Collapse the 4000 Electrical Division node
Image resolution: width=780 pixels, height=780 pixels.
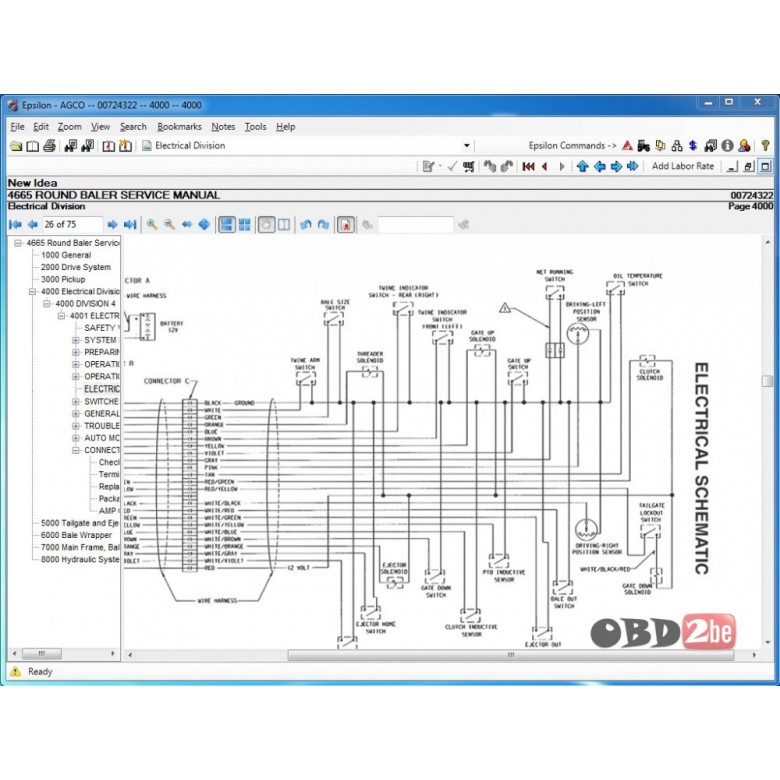(32, 292)
